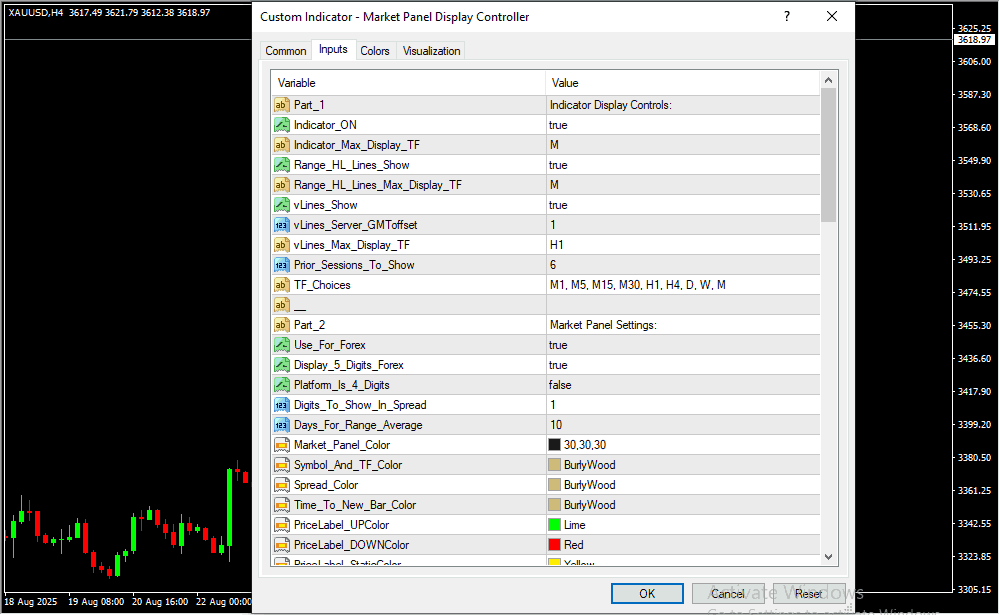This screenshot has width=1000, height=615.
Task: Click the Prior_Sessions_To_Show integer icon
Action: click(x=281, y=265)
